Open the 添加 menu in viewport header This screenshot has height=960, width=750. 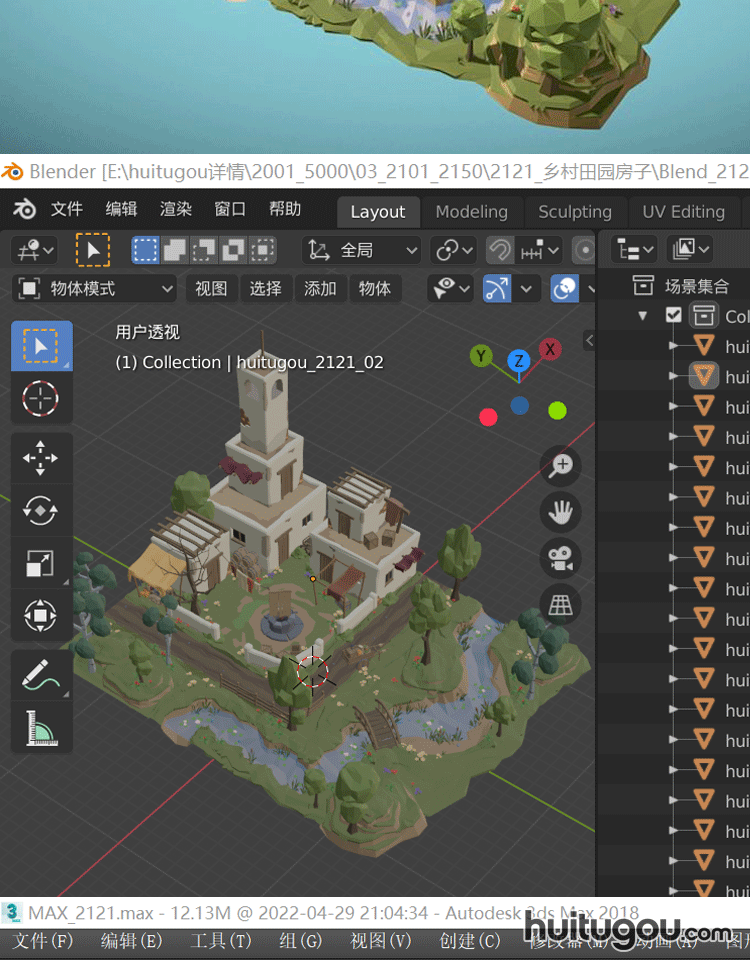point(320,289)
